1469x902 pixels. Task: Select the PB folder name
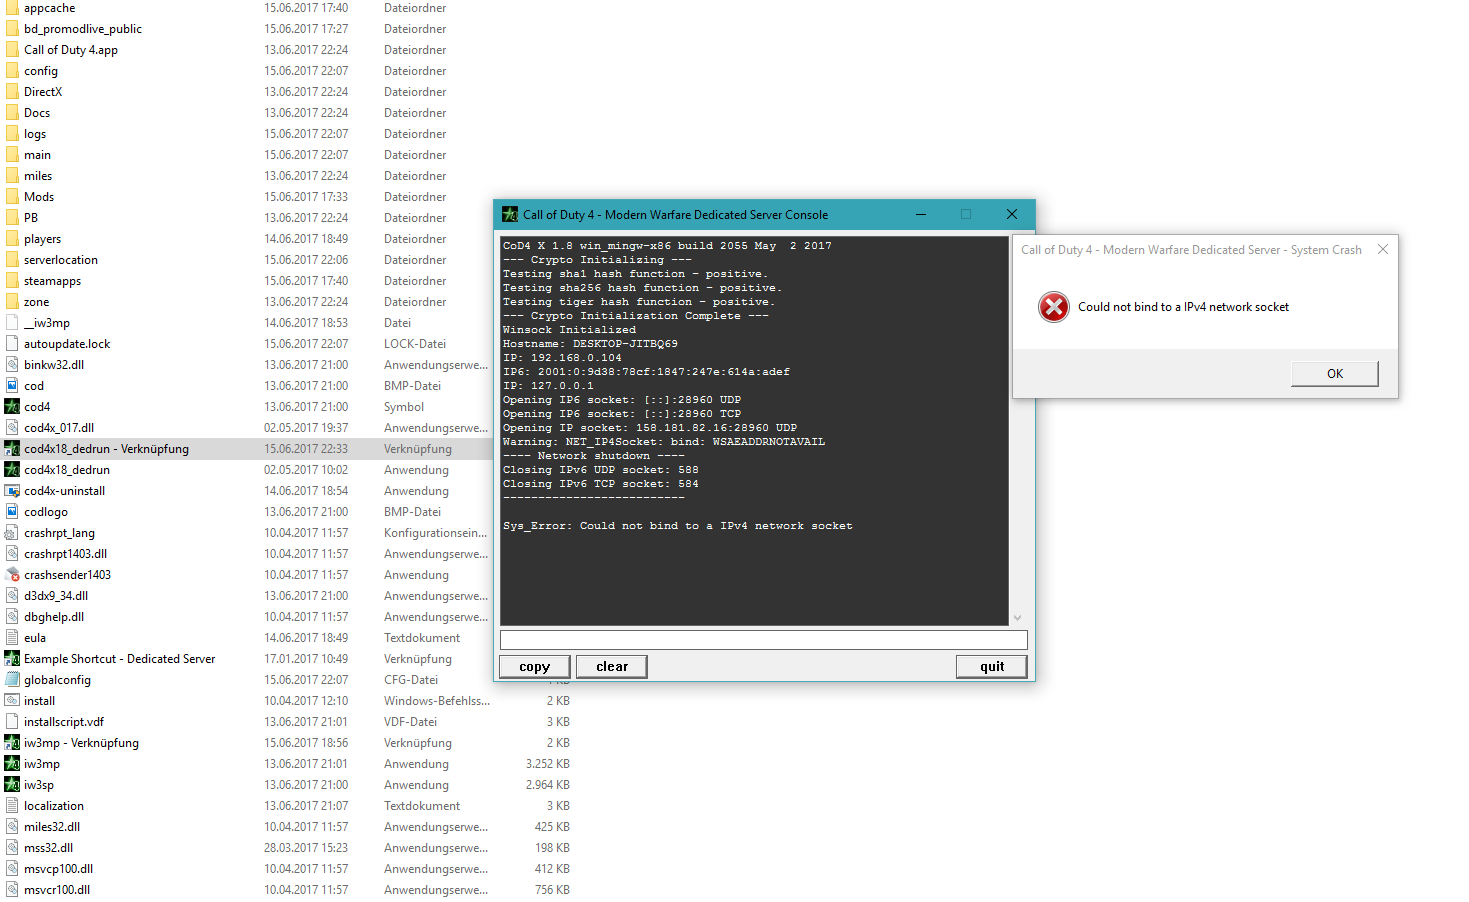31,218
